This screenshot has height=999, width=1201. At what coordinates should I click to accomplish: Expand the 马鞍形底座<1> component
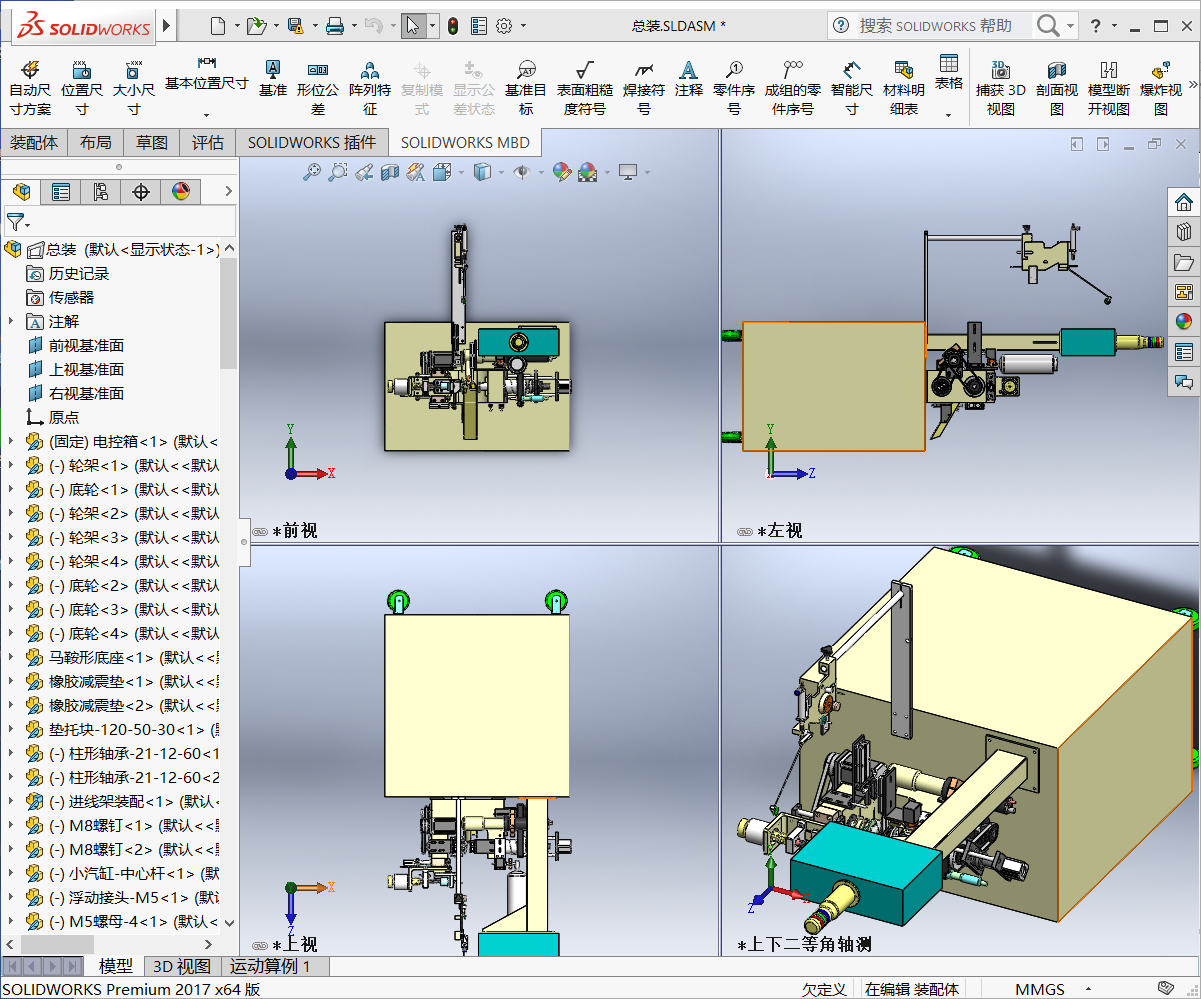click(x=11, y=657)
